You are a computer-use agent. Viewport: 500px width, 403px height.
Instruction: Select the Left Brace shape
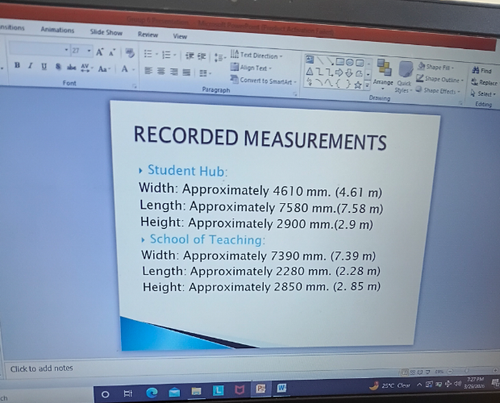(x=338, y=84)
